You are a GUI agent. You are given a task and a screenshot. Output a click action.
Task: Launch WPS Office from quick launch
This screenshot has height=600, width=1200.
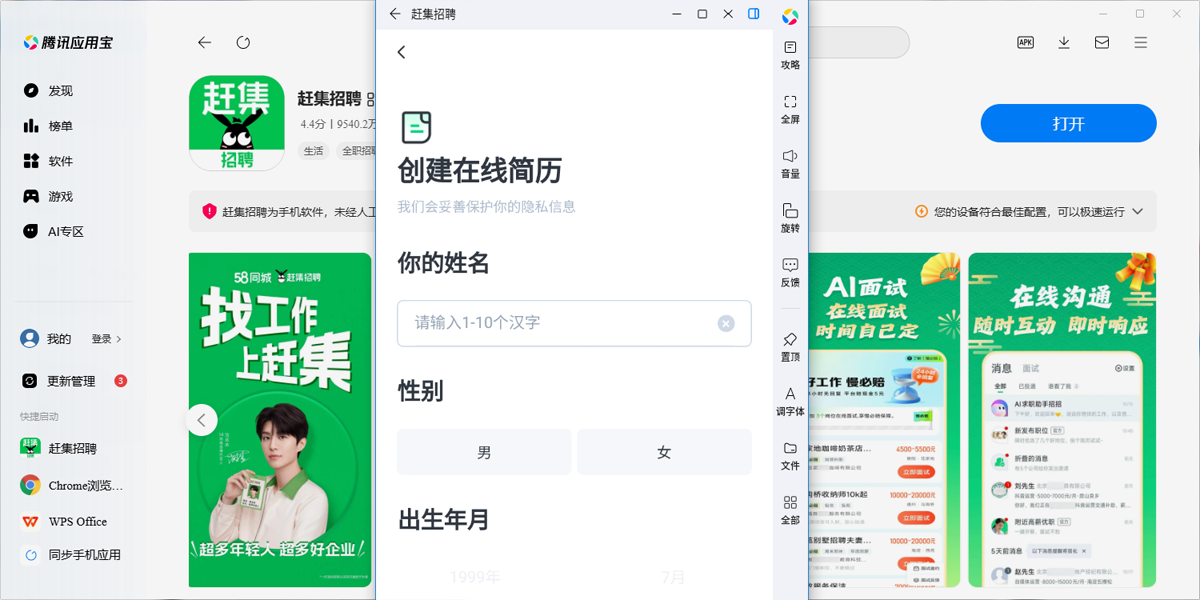tap(64, 521)
